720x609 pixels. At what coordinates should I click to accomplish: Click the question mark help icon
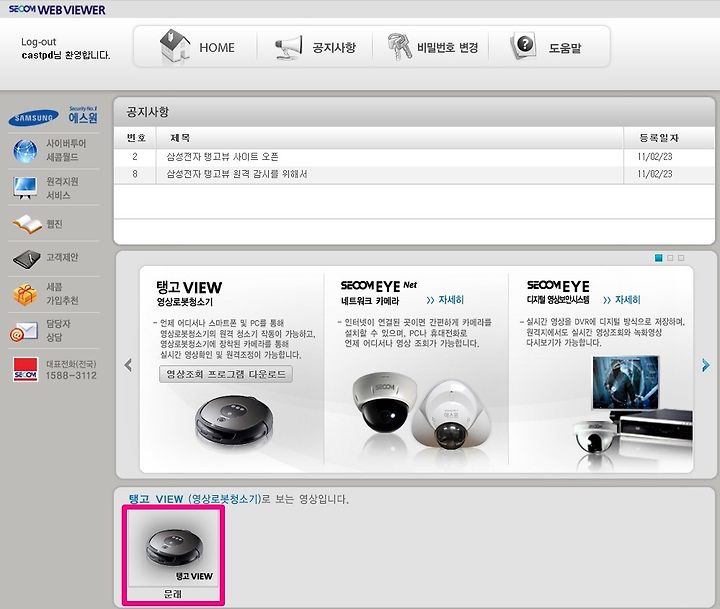tap(524, 46)
